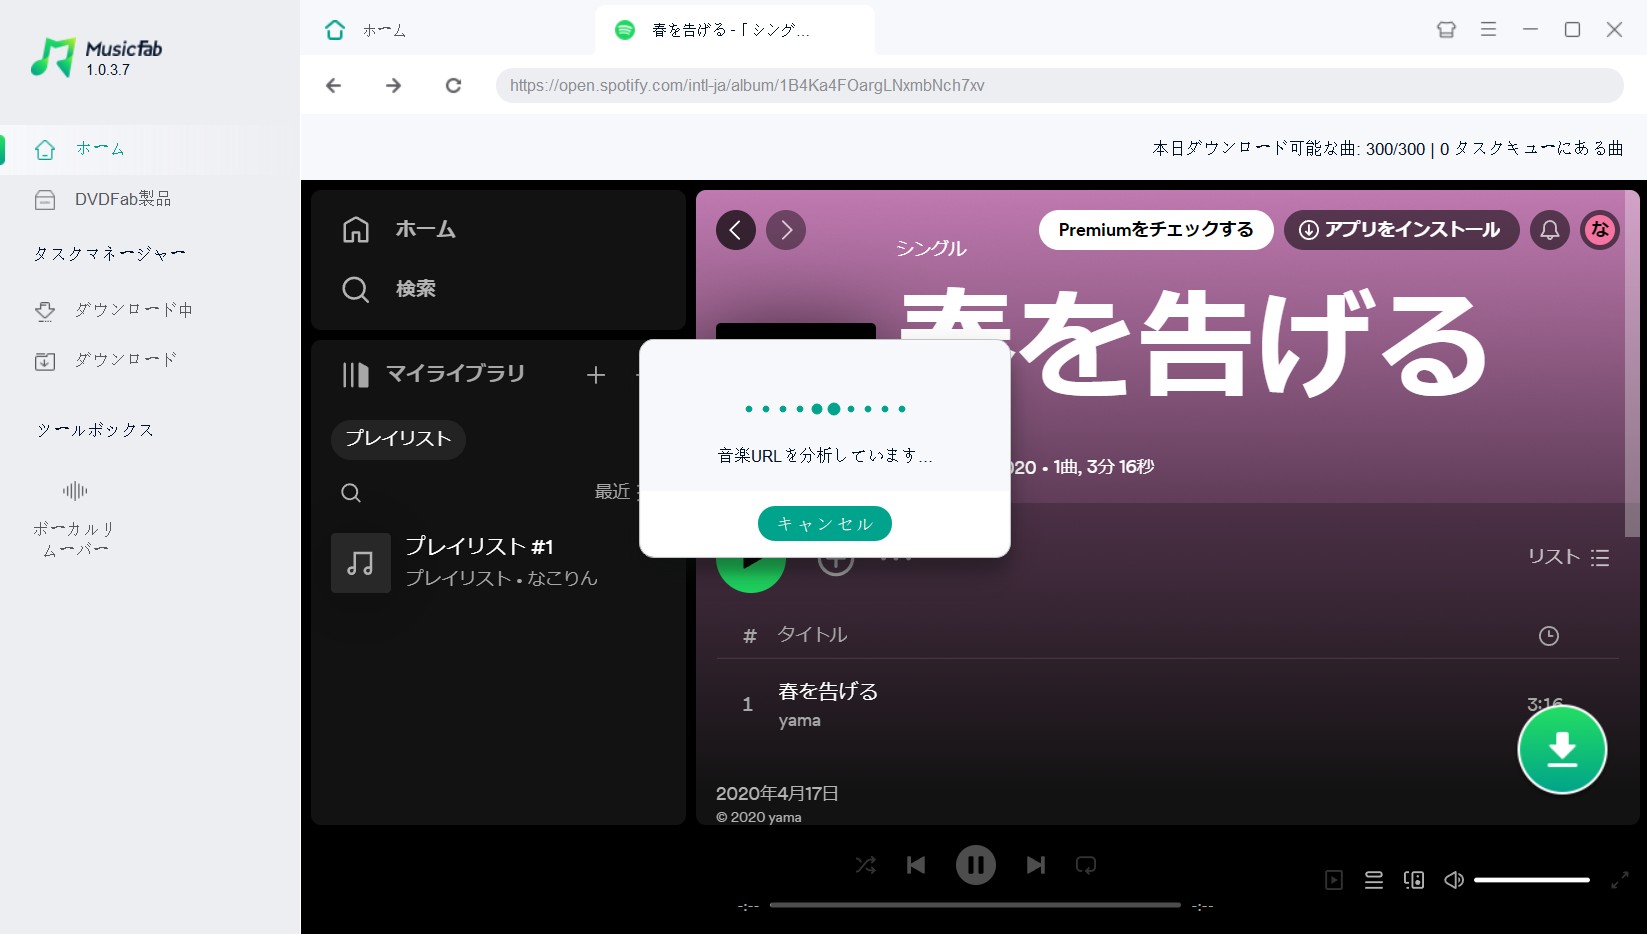Click Spotify ホーム in the sidebar
This screenshot has width=1647, height=934.
click(399, 229)
